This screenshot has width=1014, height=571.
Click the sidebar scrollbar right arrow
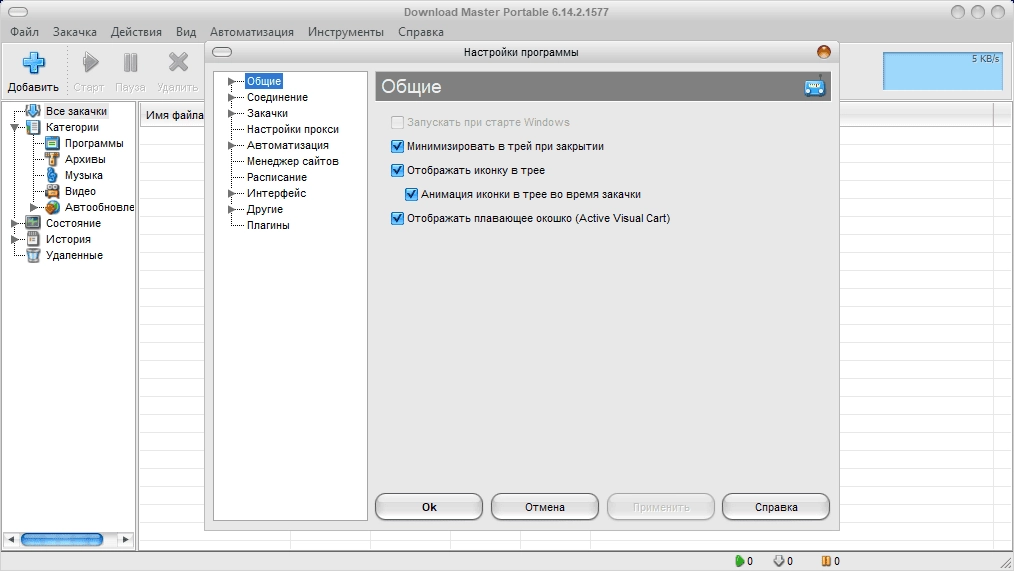tap(125, 539)
